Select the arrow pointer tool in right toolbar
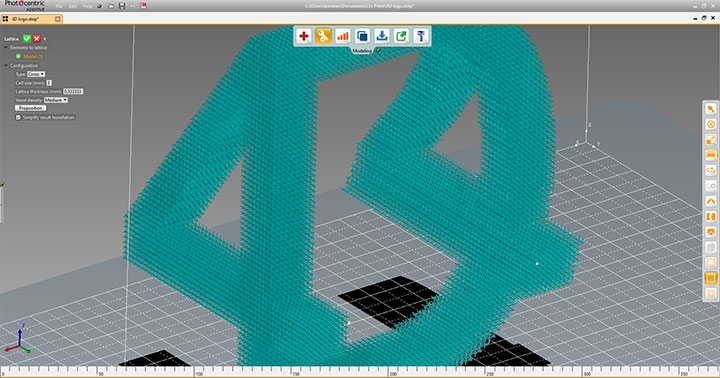This screenshot has width=720, height=378. (711, 109)
